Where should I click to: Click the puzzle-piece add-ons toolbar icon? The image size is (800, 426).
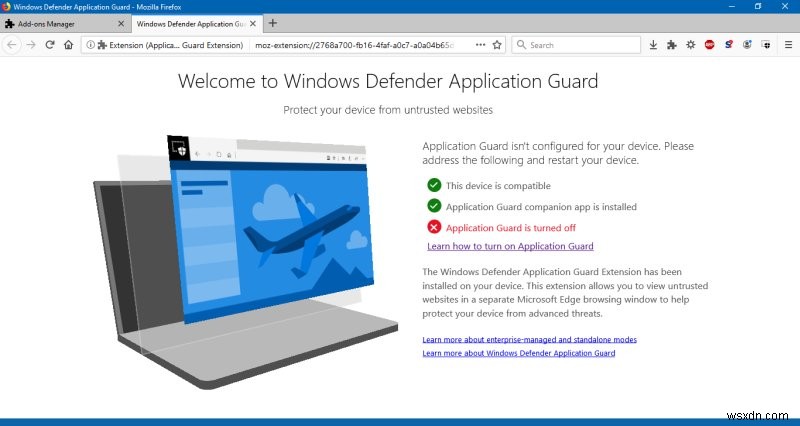671,45
